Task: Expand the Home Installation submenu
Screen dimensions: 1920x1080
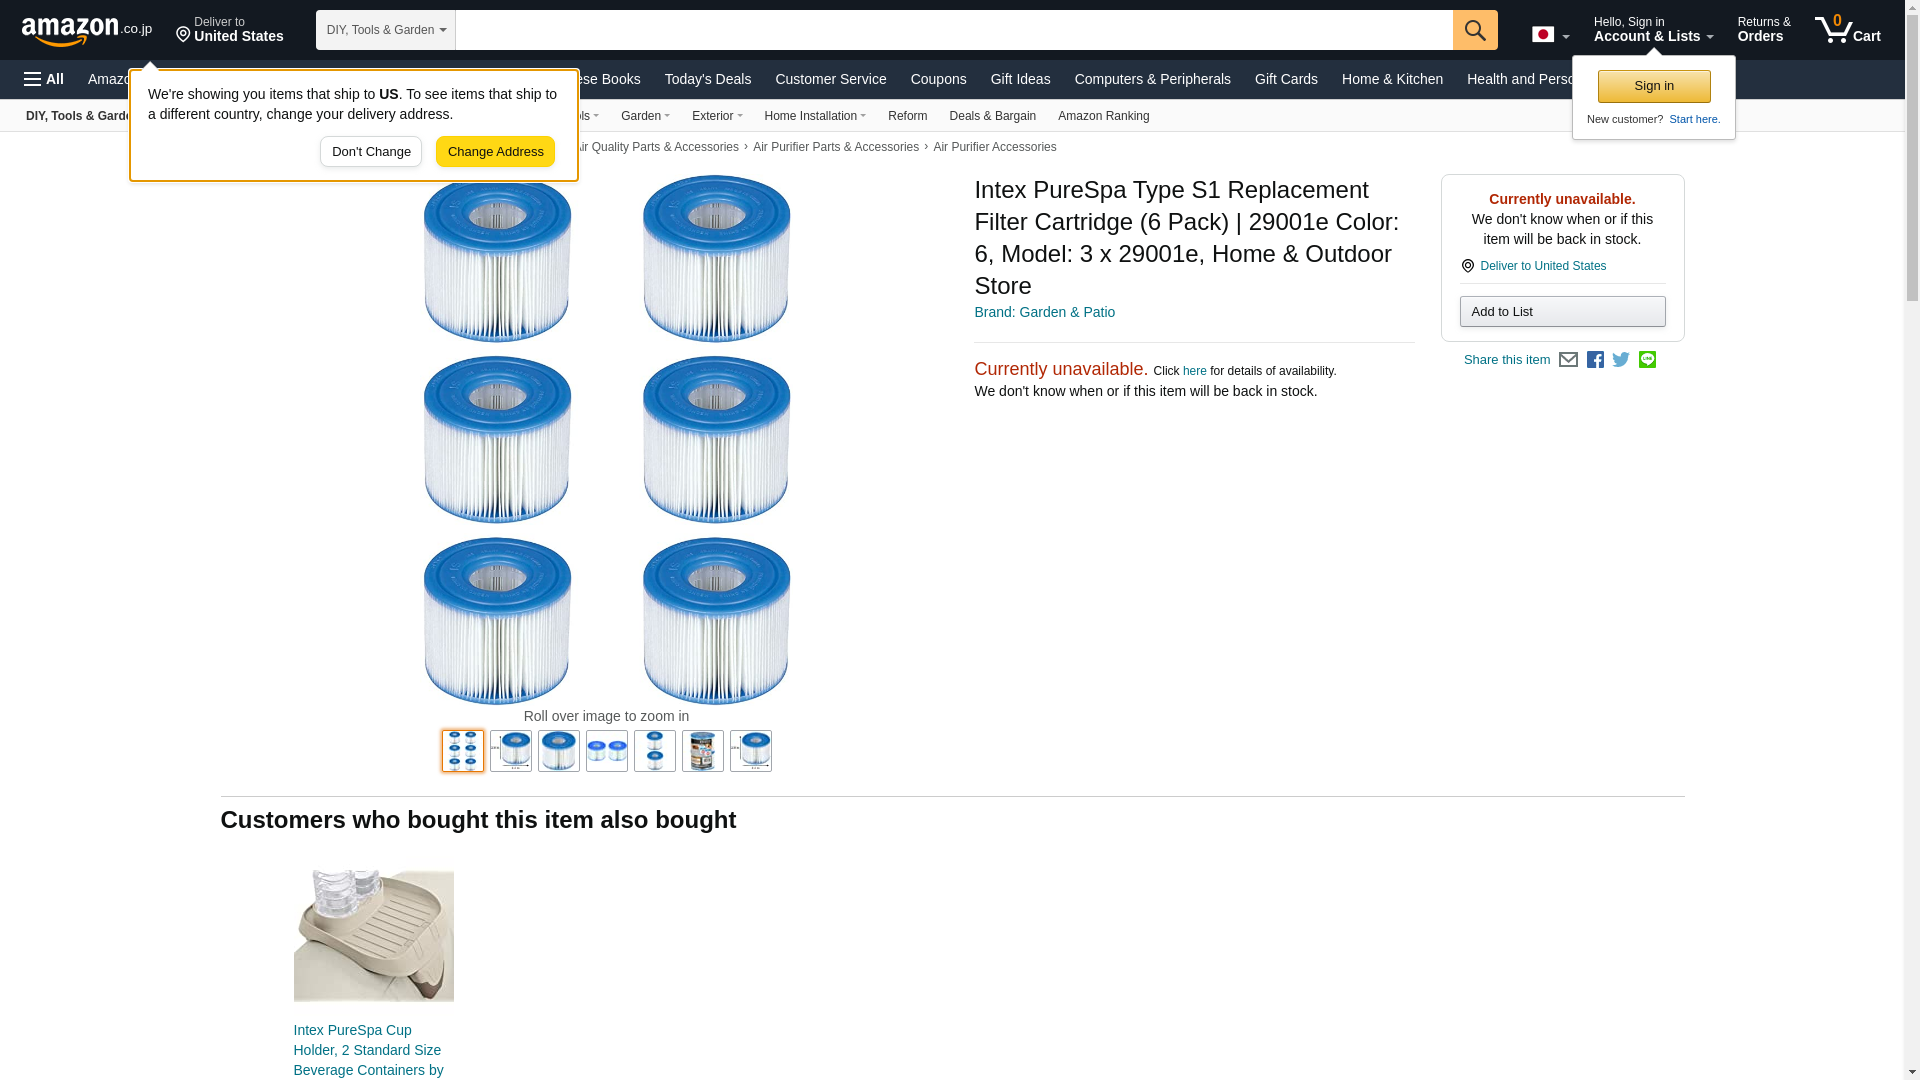Action: [815, 116]
